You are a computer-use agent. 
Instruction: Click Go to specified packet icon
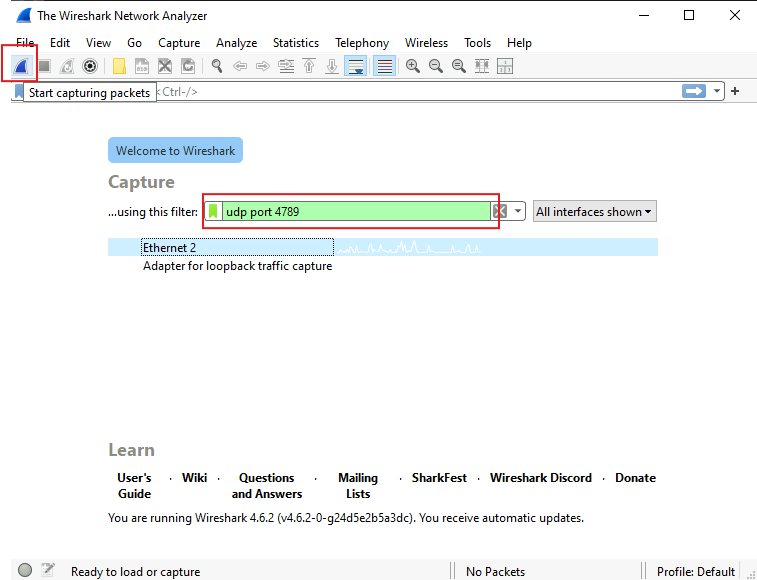[286, 66]
